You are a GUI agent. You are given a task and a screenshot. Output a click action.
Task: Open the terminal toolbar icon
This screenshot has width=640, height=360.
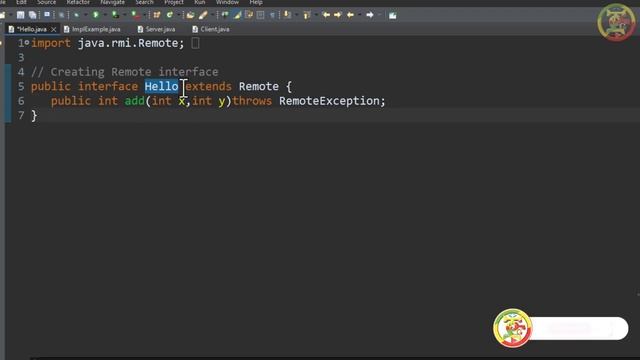pos(47,15)
